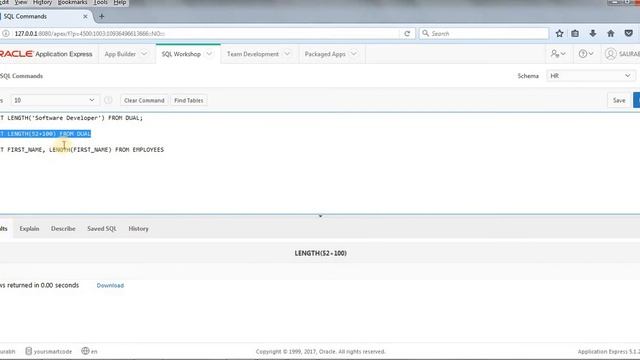Switch to the Describe tab
640x360 pixels.
[x=63, y=229]
